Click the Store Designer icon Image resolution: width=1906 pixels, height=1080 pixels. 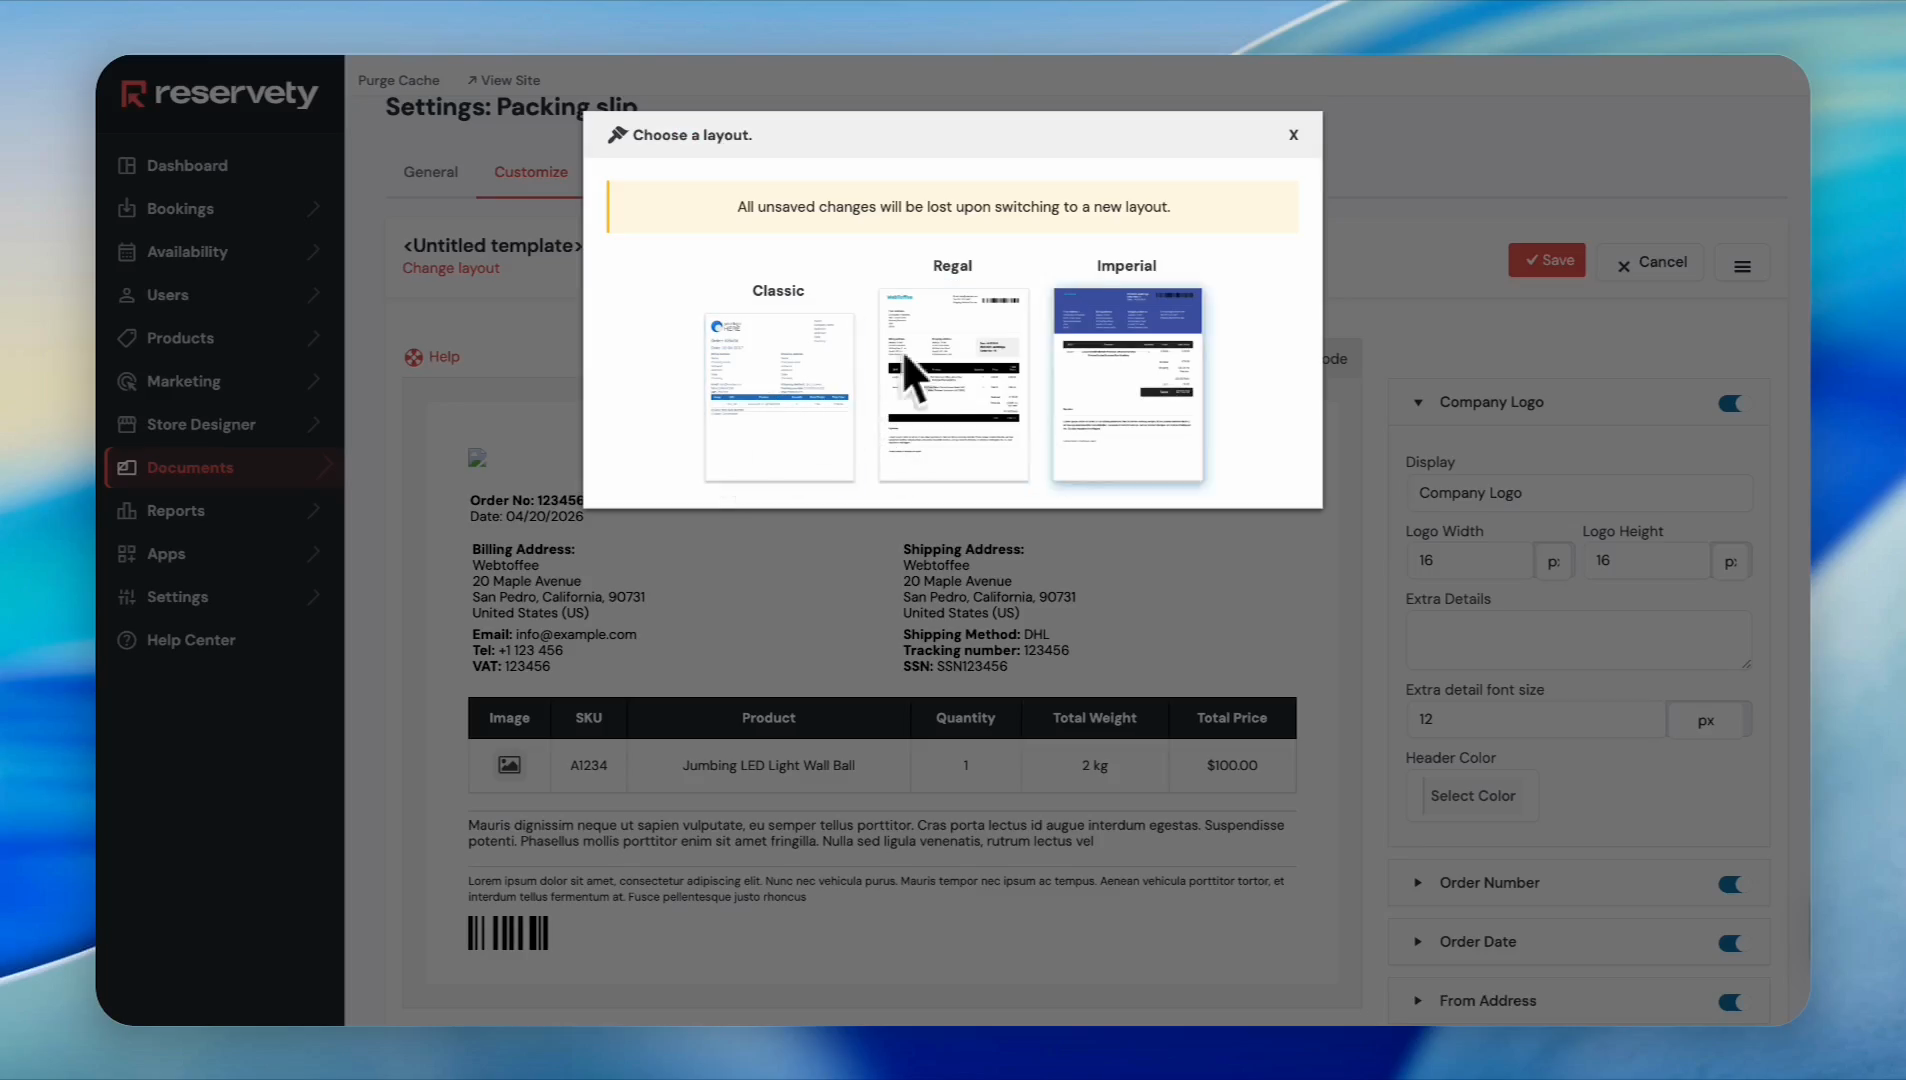(127, 424)
